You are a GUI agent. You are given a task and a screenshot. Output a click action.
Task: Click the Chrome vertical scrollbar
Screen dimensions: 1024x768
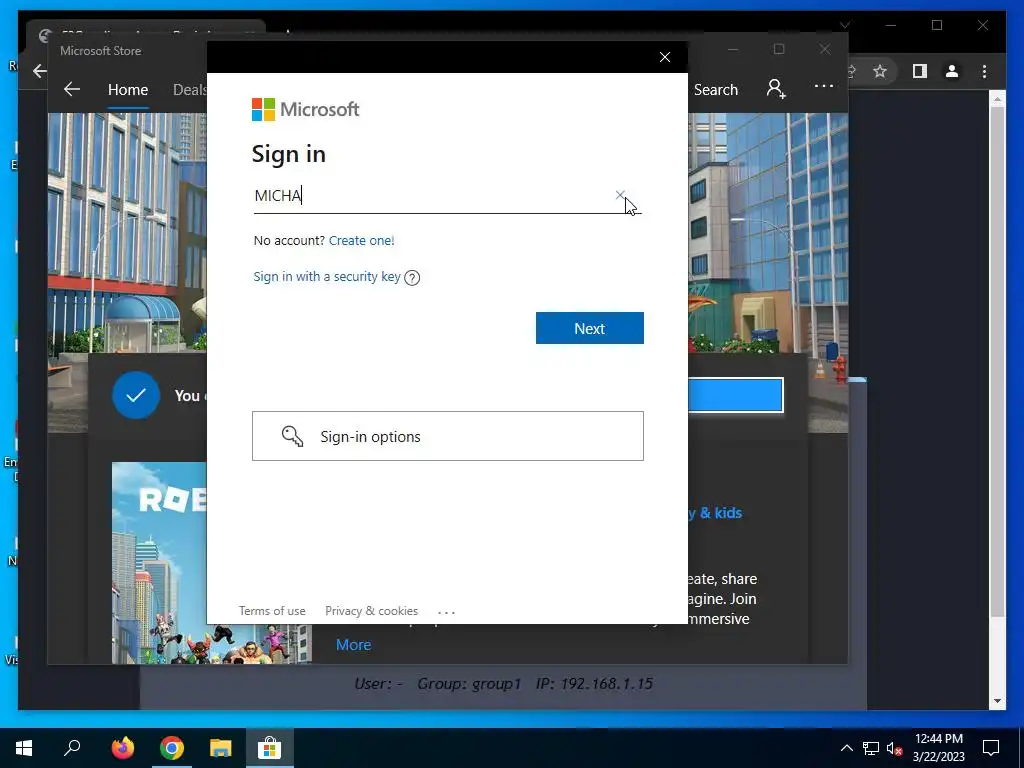click(x=997, y=361)
